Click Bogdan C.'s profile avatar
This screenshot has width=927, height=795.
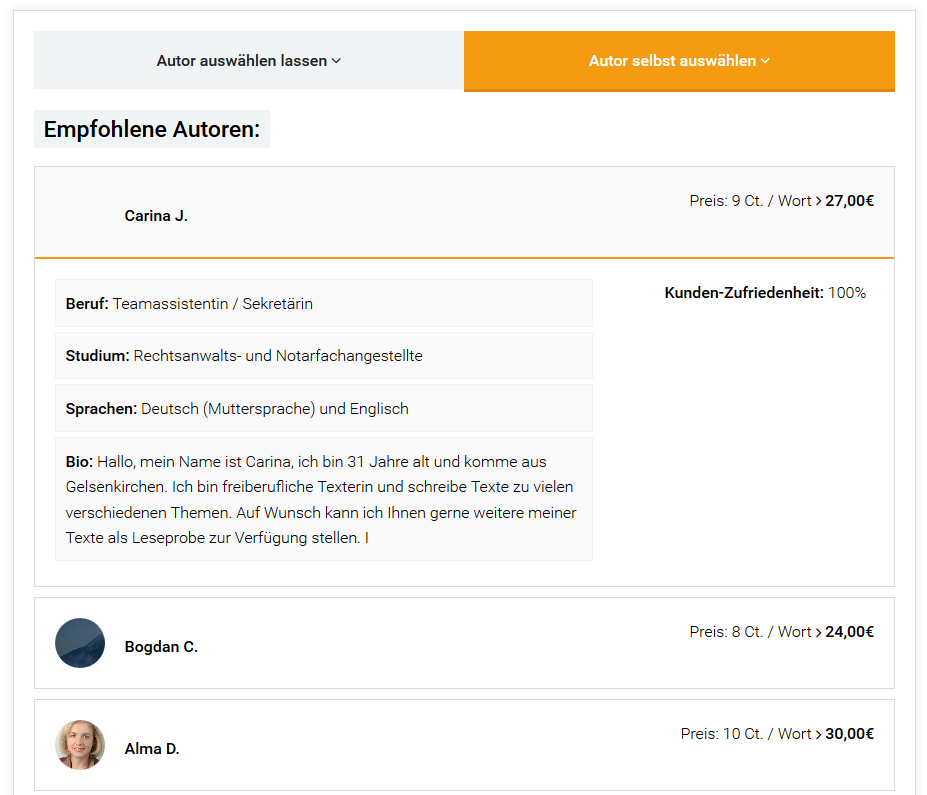pos(80,643)
